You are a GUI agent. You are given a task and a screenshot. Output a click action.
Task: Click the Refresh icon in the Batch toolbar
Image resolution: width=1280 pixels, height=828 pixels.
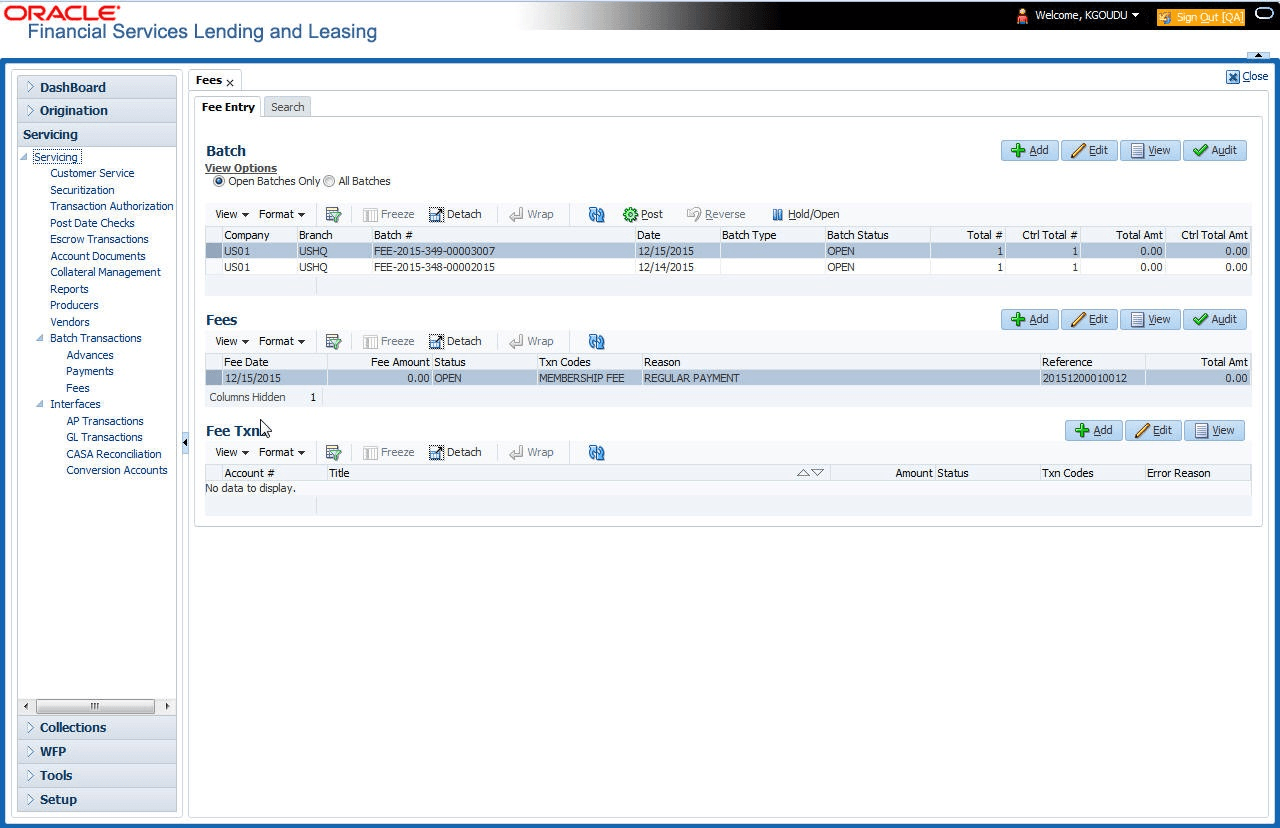[x=597, y=214]
